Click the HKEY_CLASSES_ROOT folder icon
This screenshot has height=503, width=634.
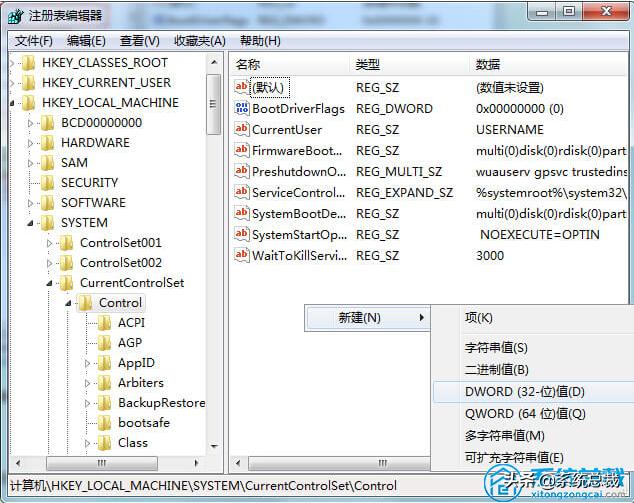pyautogui.click(x=28, y=63)
